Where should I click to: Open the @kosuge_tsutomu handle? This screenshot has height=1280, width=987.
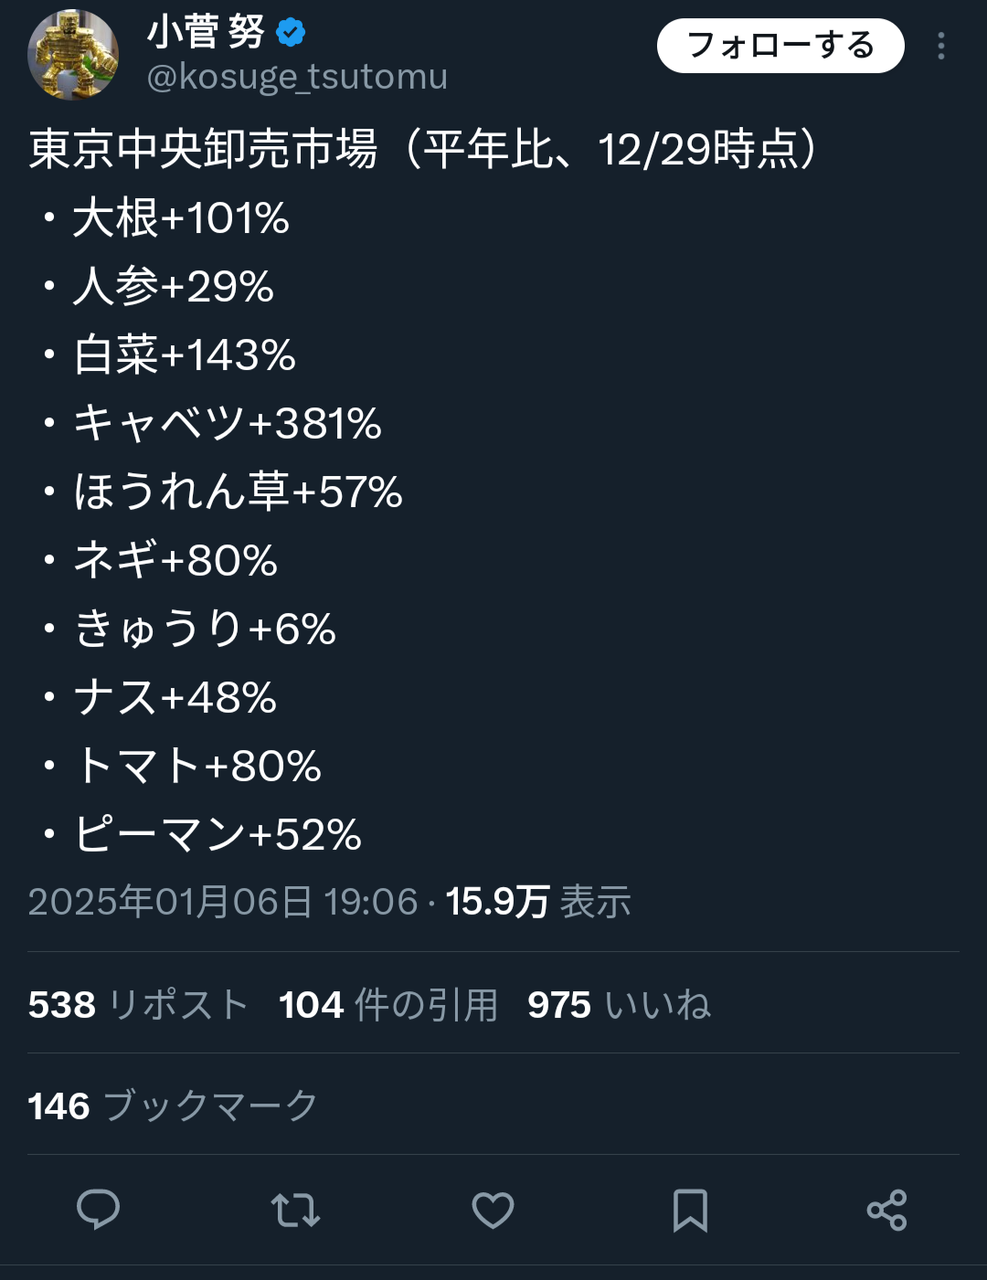(297, 77)
